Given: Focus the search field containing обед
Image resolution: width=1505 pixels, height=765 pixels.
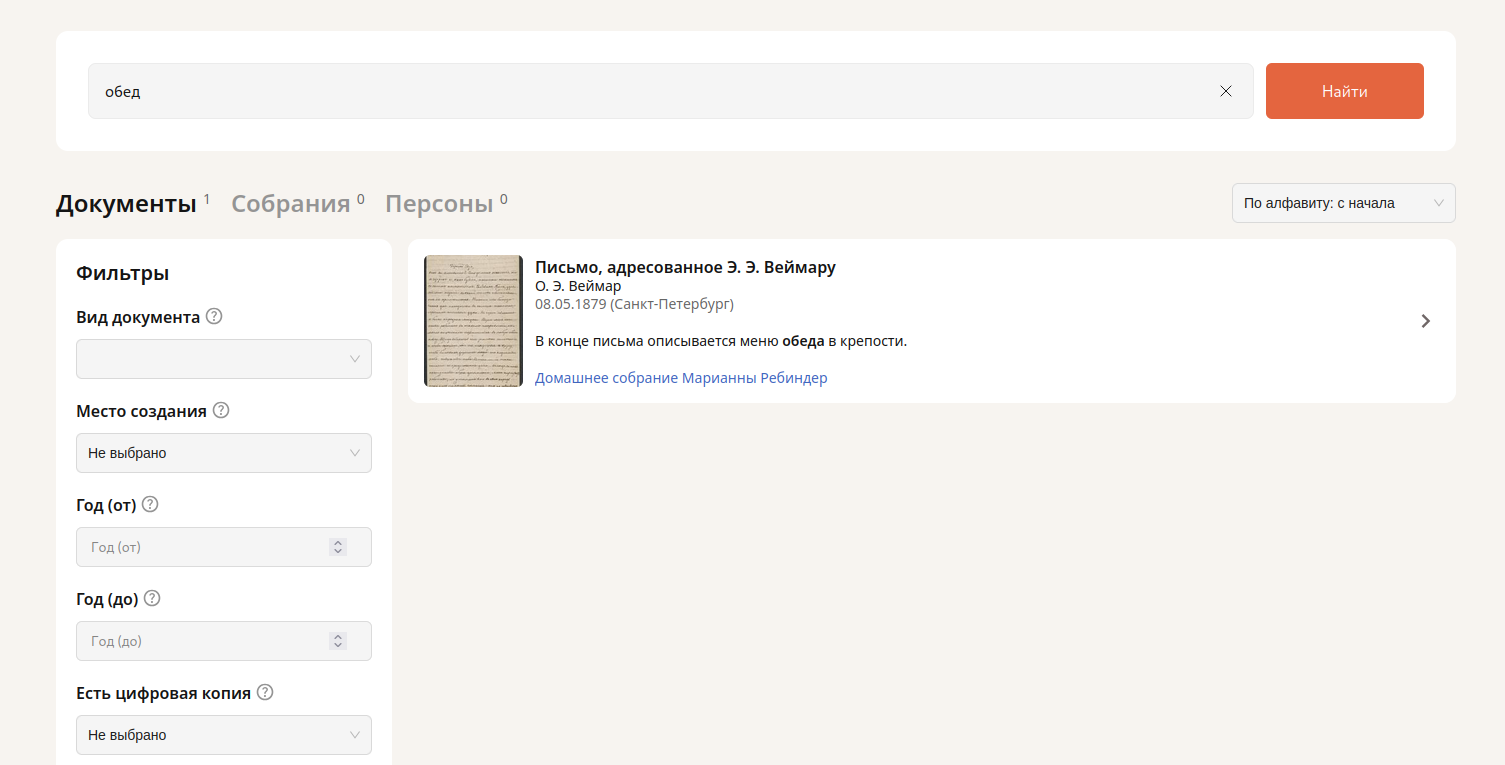Looking at the screenshot, I should tap(650, 91).
